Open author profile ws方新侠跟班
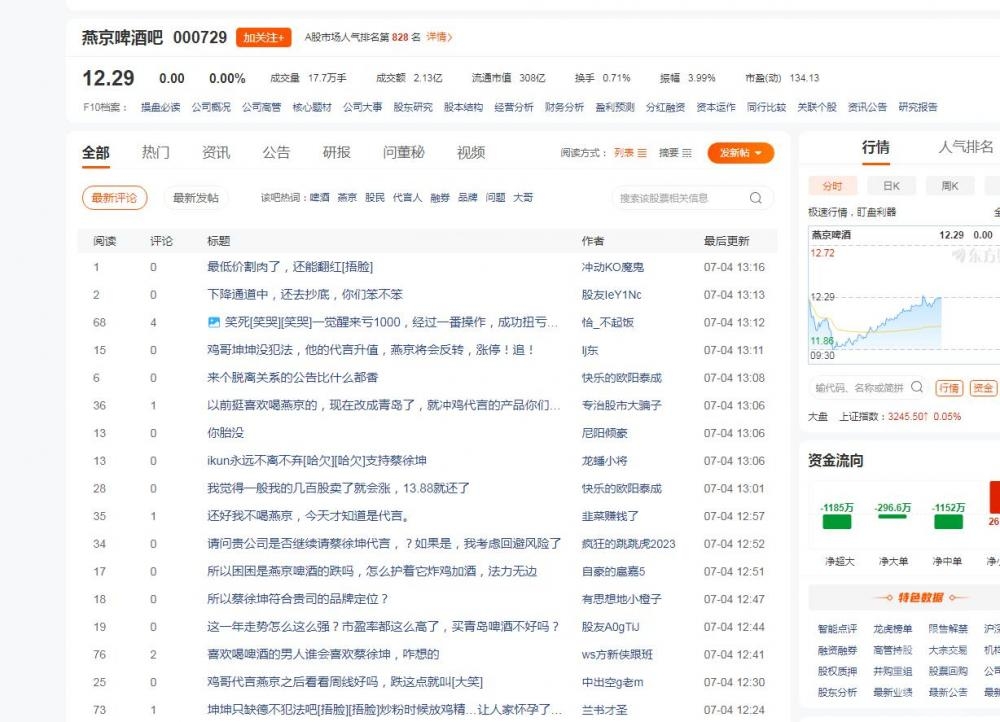 coord(617,654)
